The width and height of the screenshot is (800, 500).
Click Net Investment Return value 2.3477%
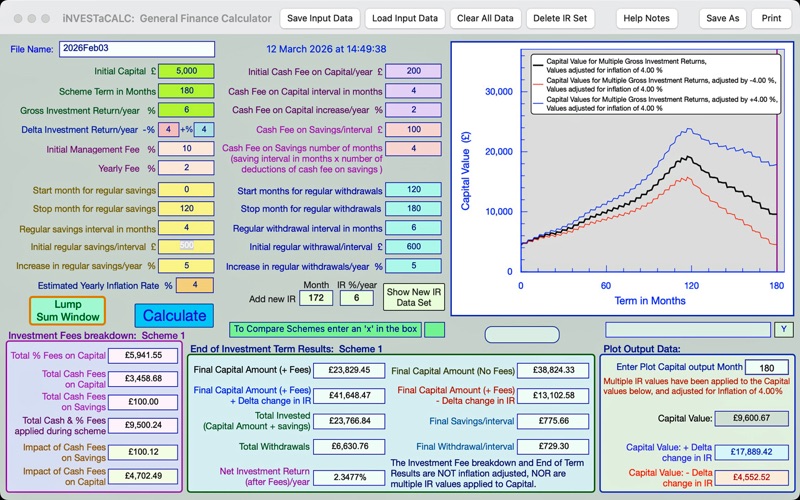[349, 478]
